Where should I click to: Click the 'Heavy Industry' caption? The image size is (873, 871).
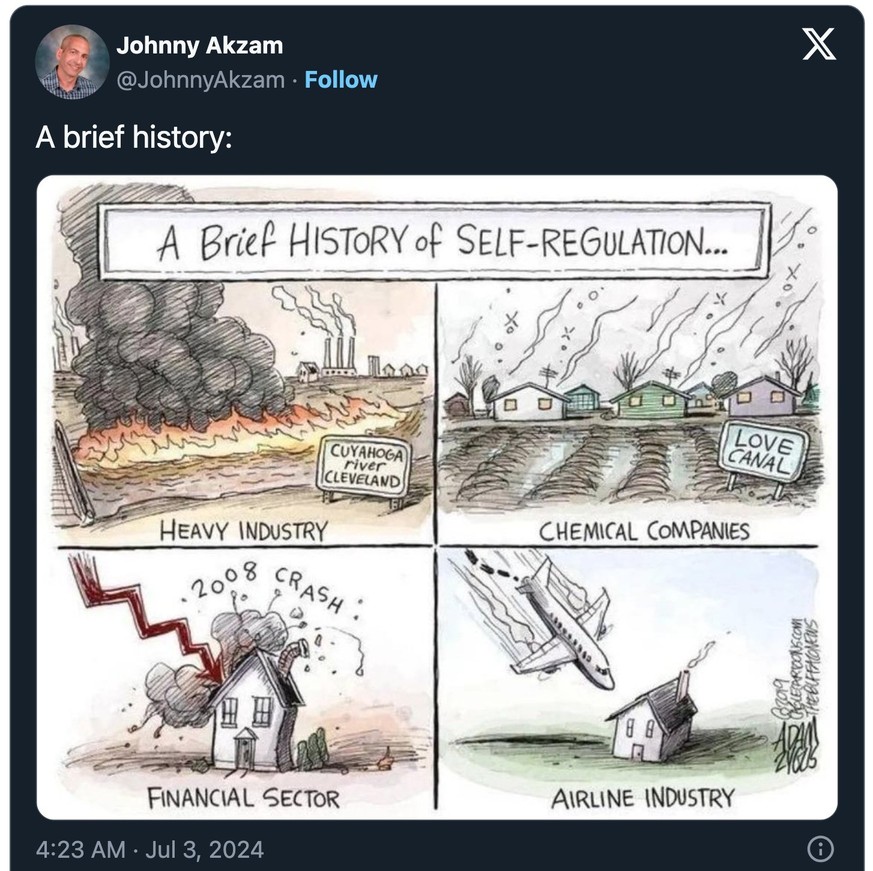pos(243,531)
